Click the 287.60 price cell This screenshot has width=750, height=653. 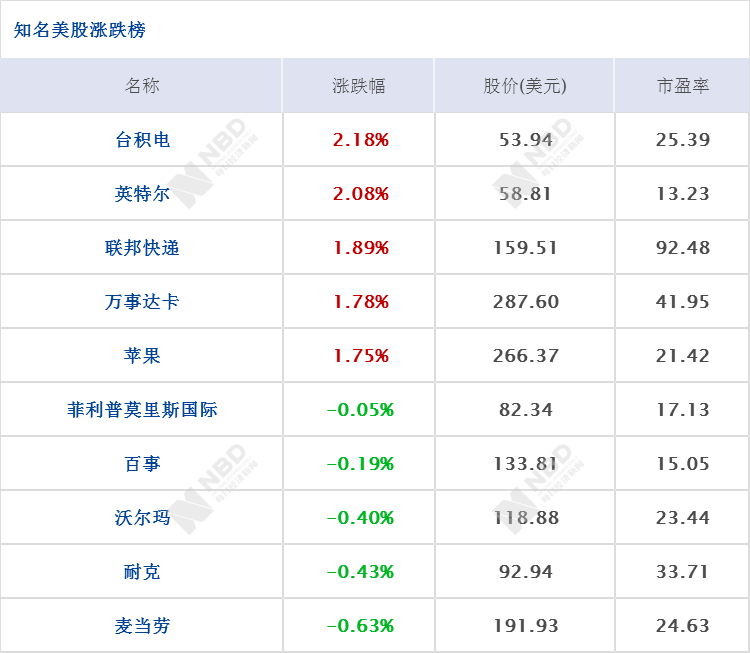pyautogui.click(x=526, y=302)
